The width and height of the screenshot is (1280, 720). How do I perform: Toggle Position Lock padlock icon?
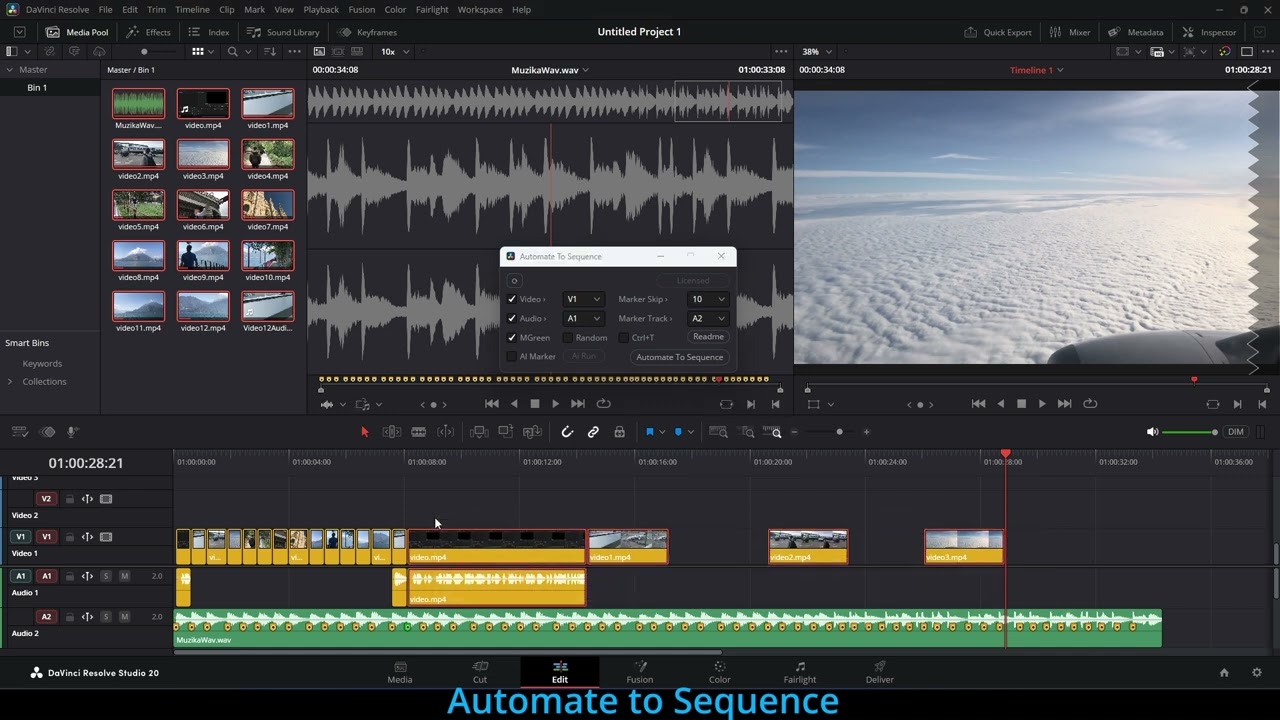619,432
